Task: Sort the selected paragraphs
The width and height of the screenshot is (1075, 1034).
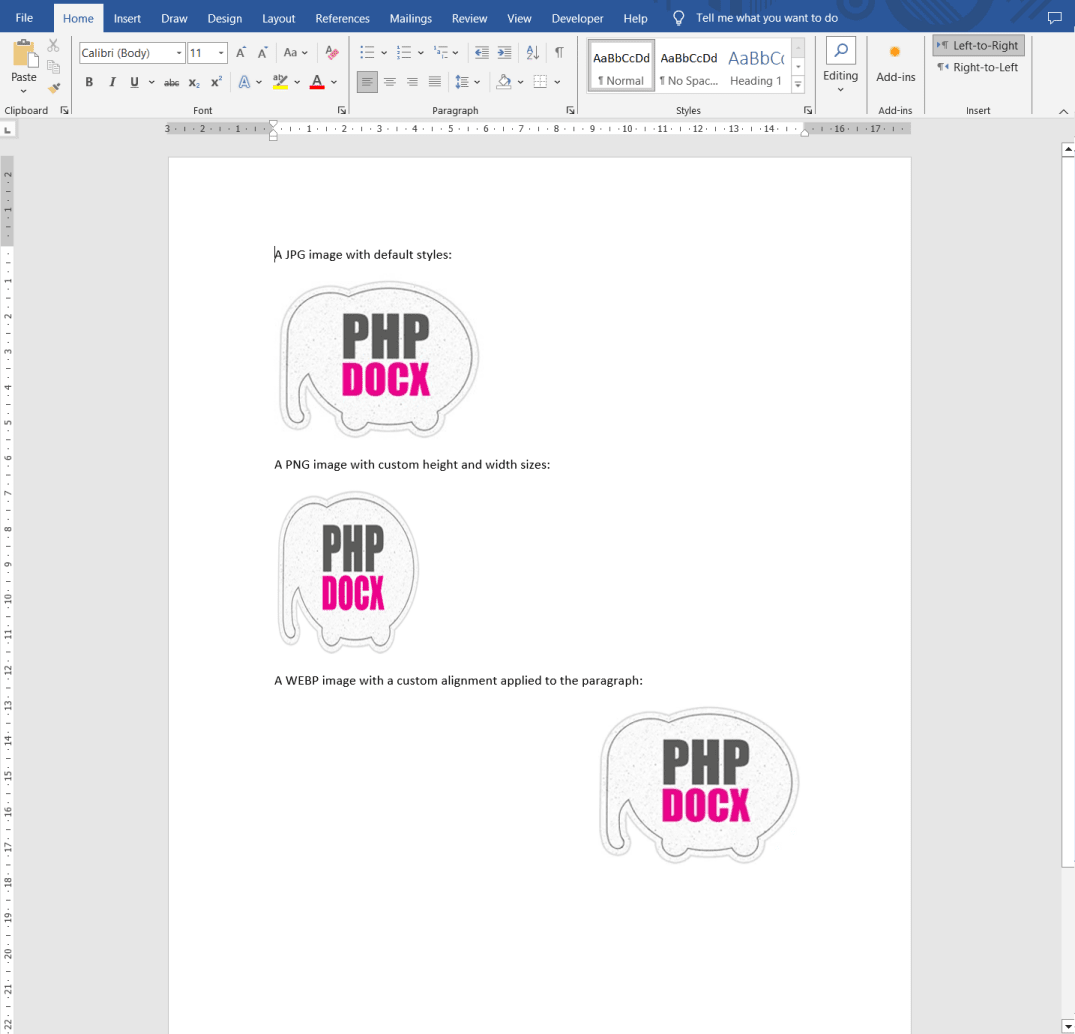Action: point(533,53)
